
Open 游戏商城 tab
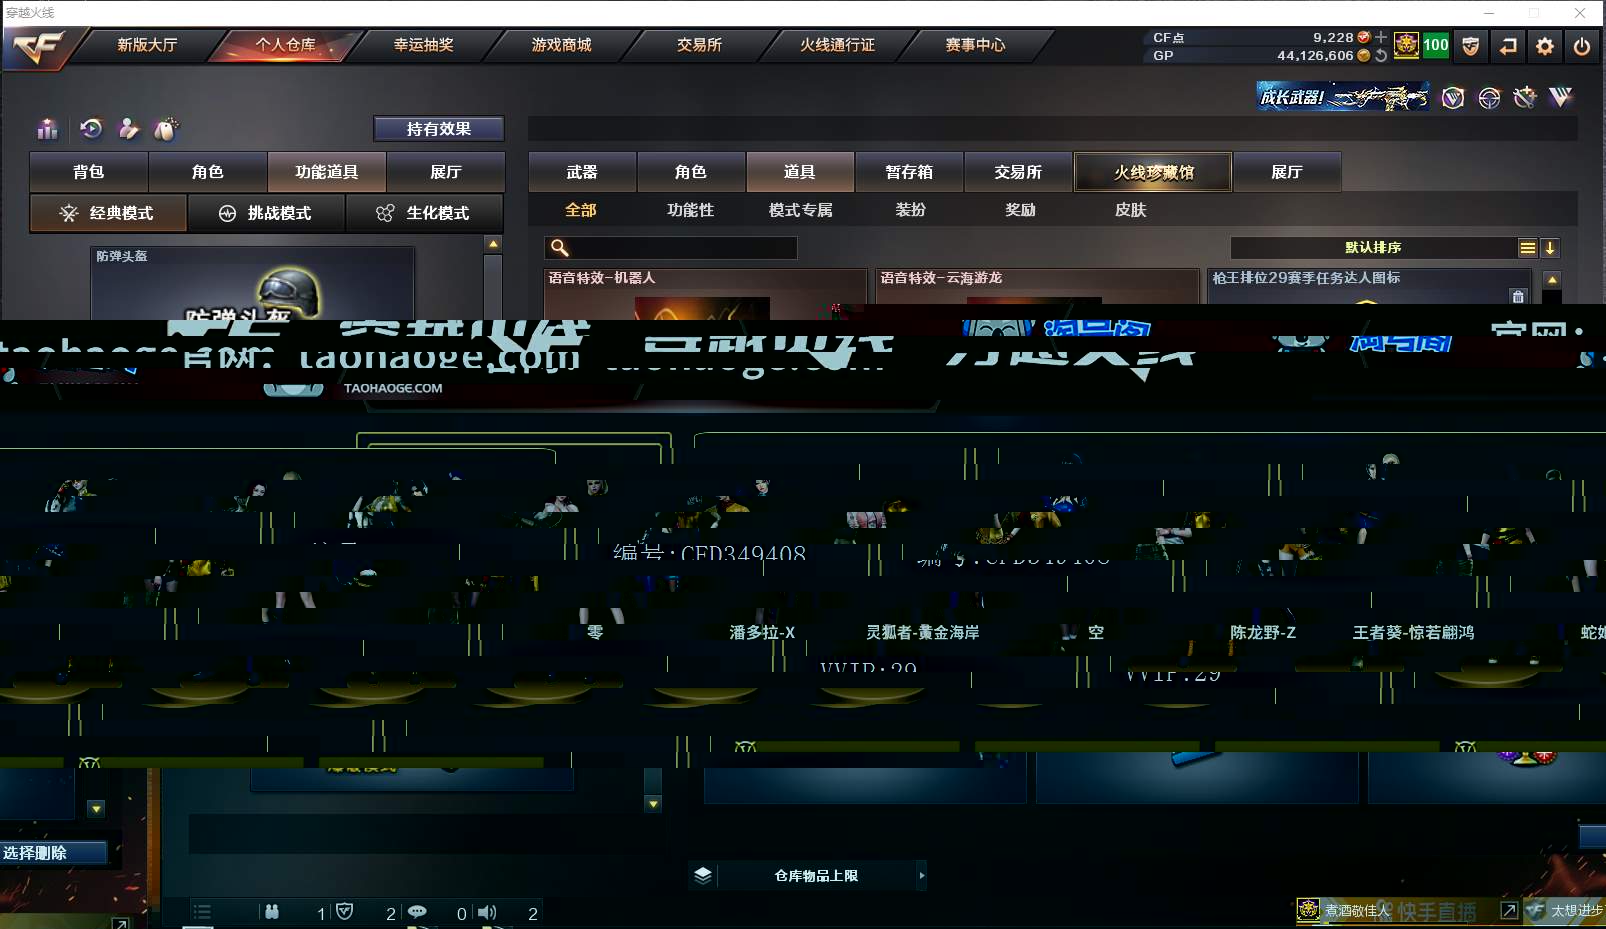[x=561, y=45]
